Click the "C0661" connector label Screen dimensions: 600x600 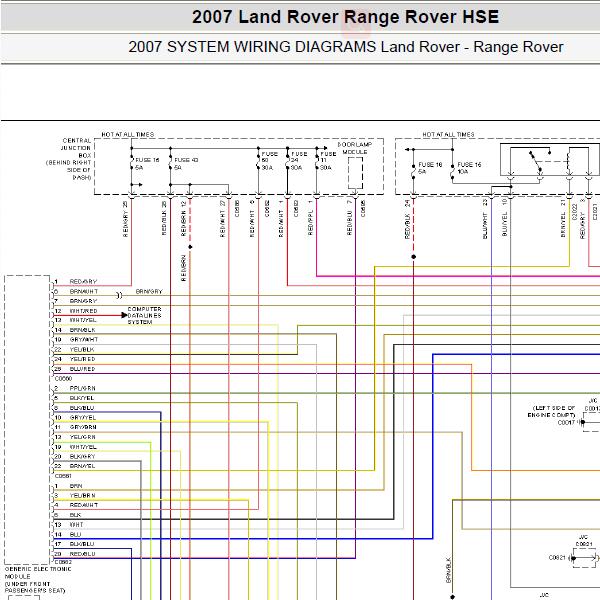tap(63, 476)
